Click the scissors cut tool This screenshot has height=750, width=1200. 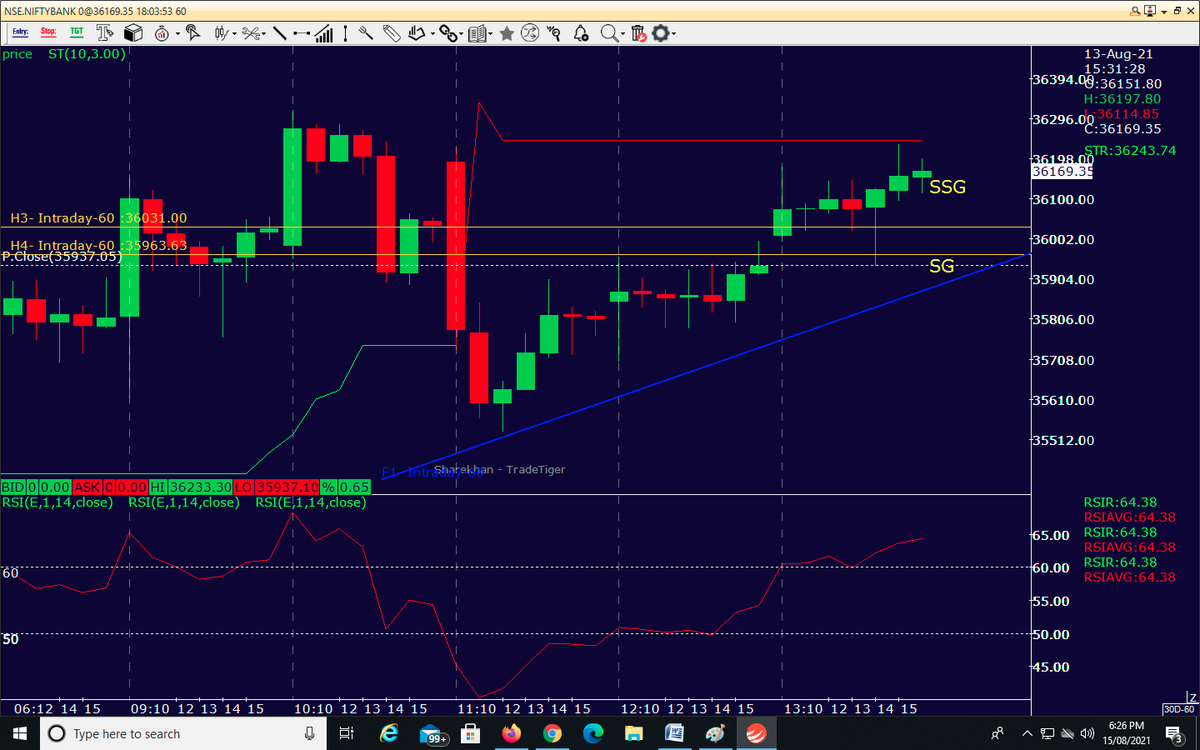(250, 33)
